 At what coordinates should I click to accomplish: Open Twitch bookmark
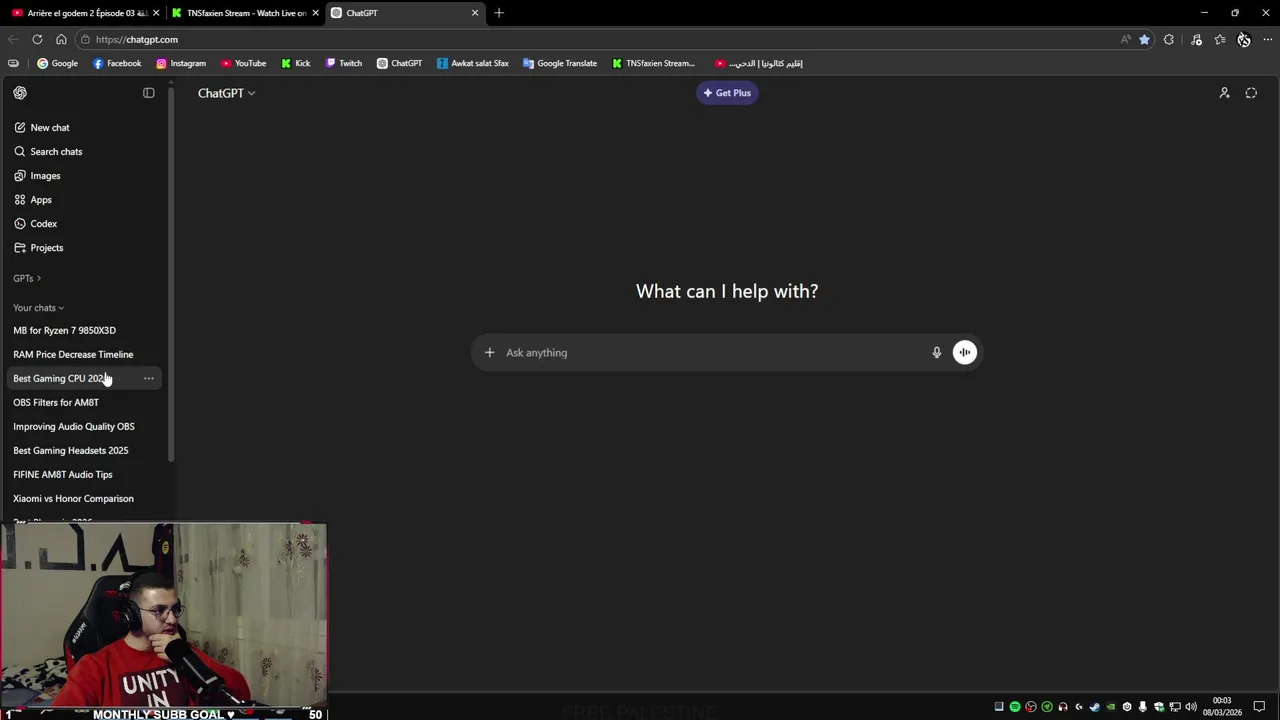pyautogui.click(x=344, y=63)
